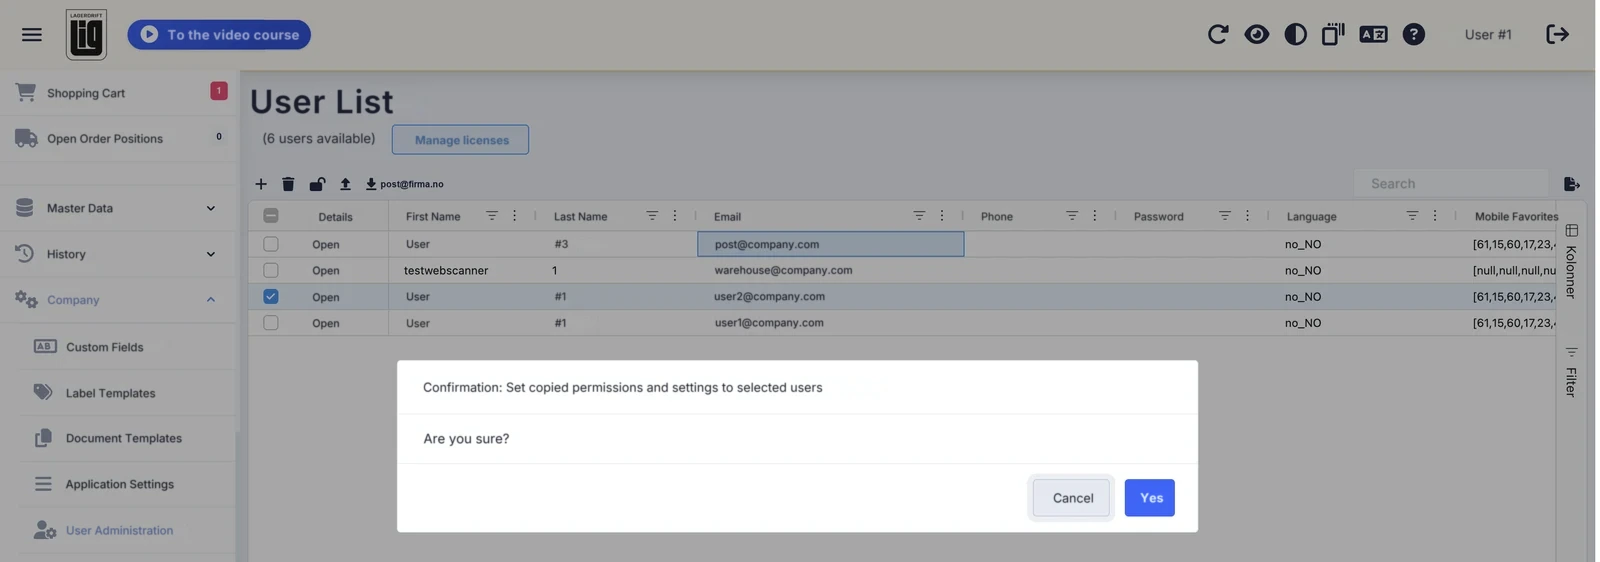The width and height of the screenshot is (1600, 562).
Task: Open Shopping Cart in sidebar
Action: pyautogui.click(x=120, y=93)
